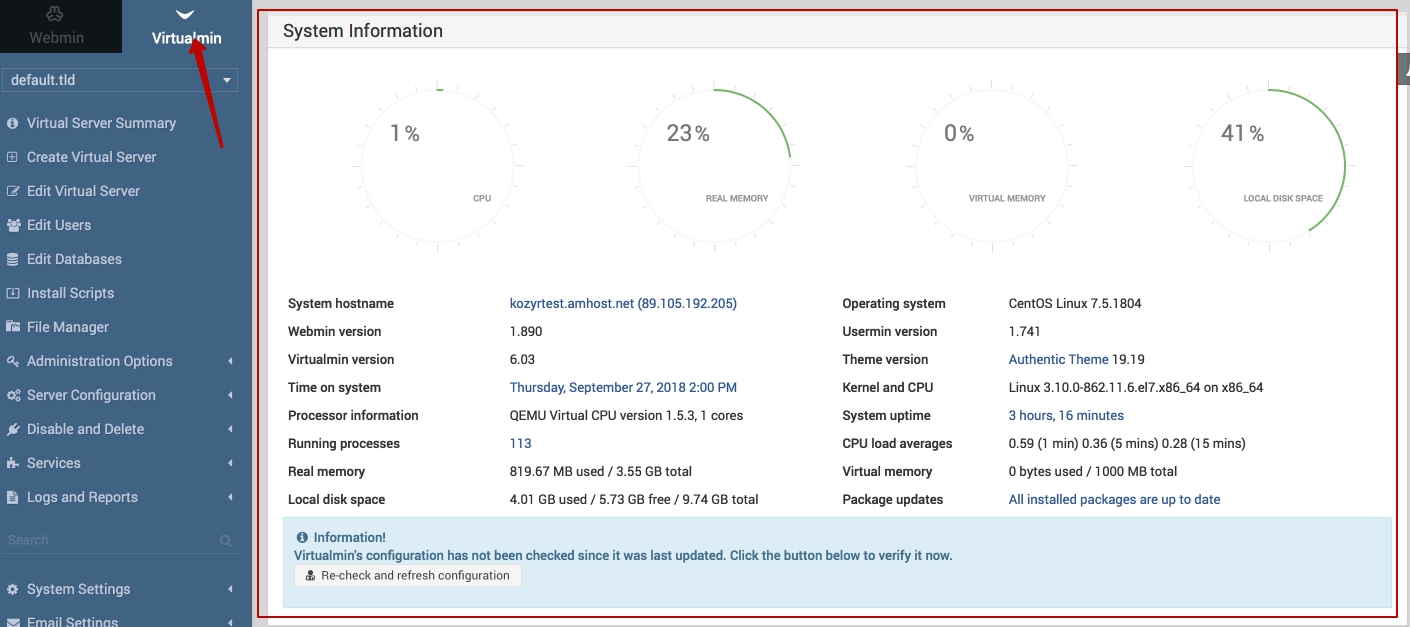The image size is (1410, 627).
Task: Click the Edit Databases stack icon
Action: 13,260
